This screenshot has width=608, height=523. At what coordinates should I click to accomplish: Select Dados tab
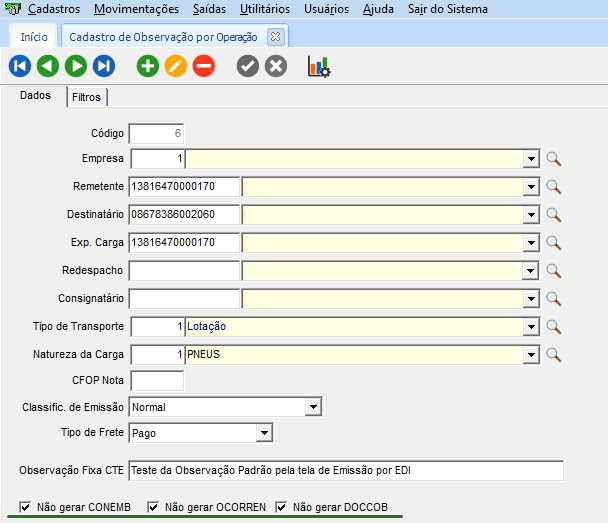pyautogui.click(x=35, y=95)
